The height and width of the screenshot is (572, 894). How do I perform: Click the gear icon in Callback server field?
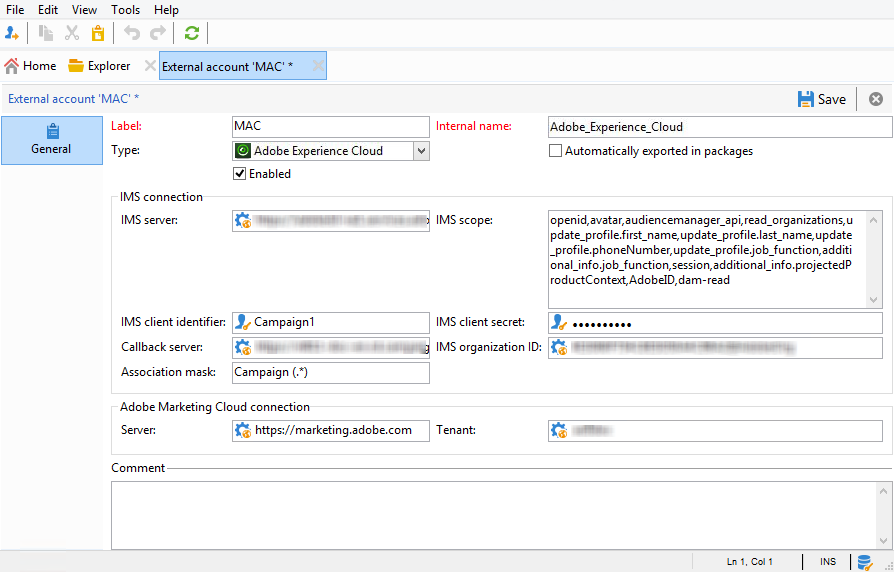point(243,347)
